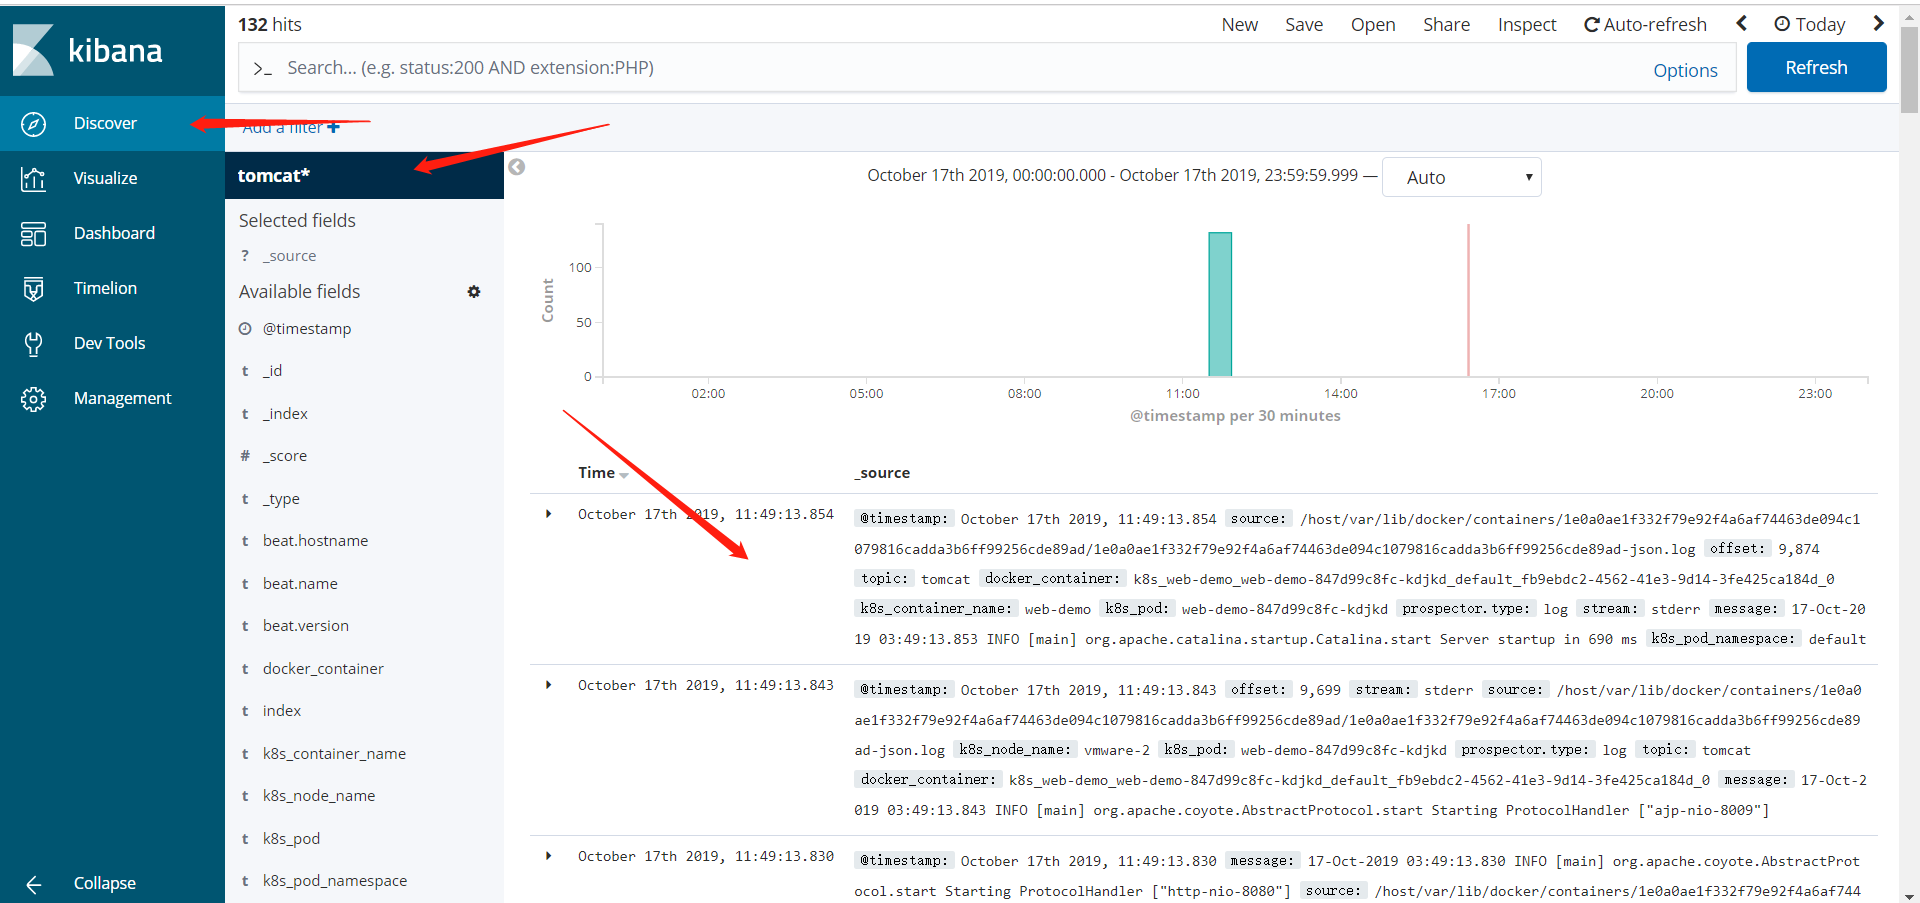Image resolution: width=1920 pixels, height=903 pixels.
Task: Open the Discover compass icon
Action: tap(33, 124)
